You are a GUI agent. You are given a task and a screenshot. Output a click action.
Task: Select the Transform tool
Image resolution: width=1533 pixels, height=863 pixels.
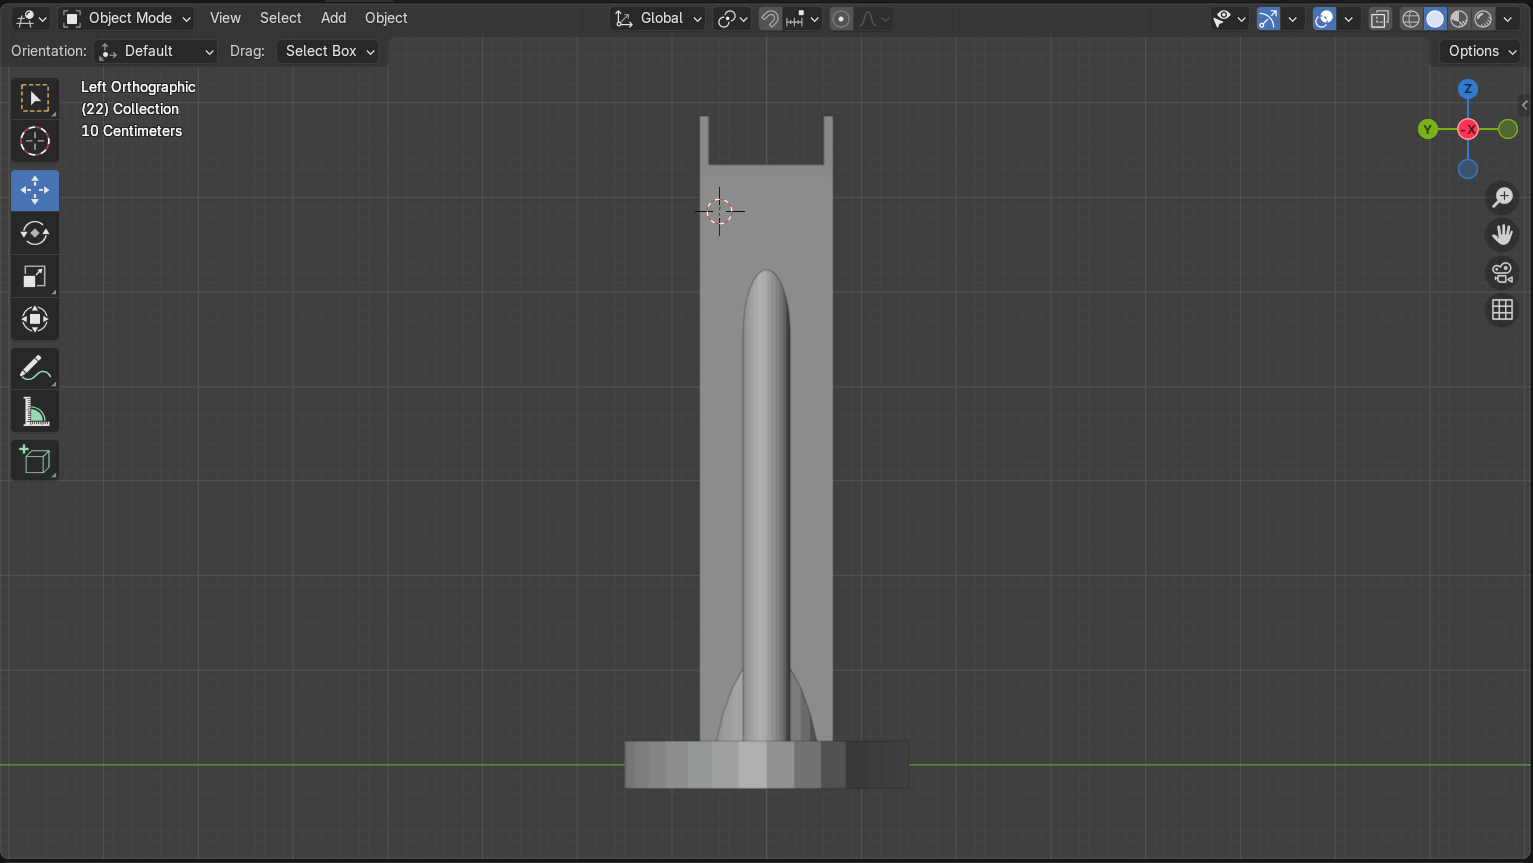(35, 320)
